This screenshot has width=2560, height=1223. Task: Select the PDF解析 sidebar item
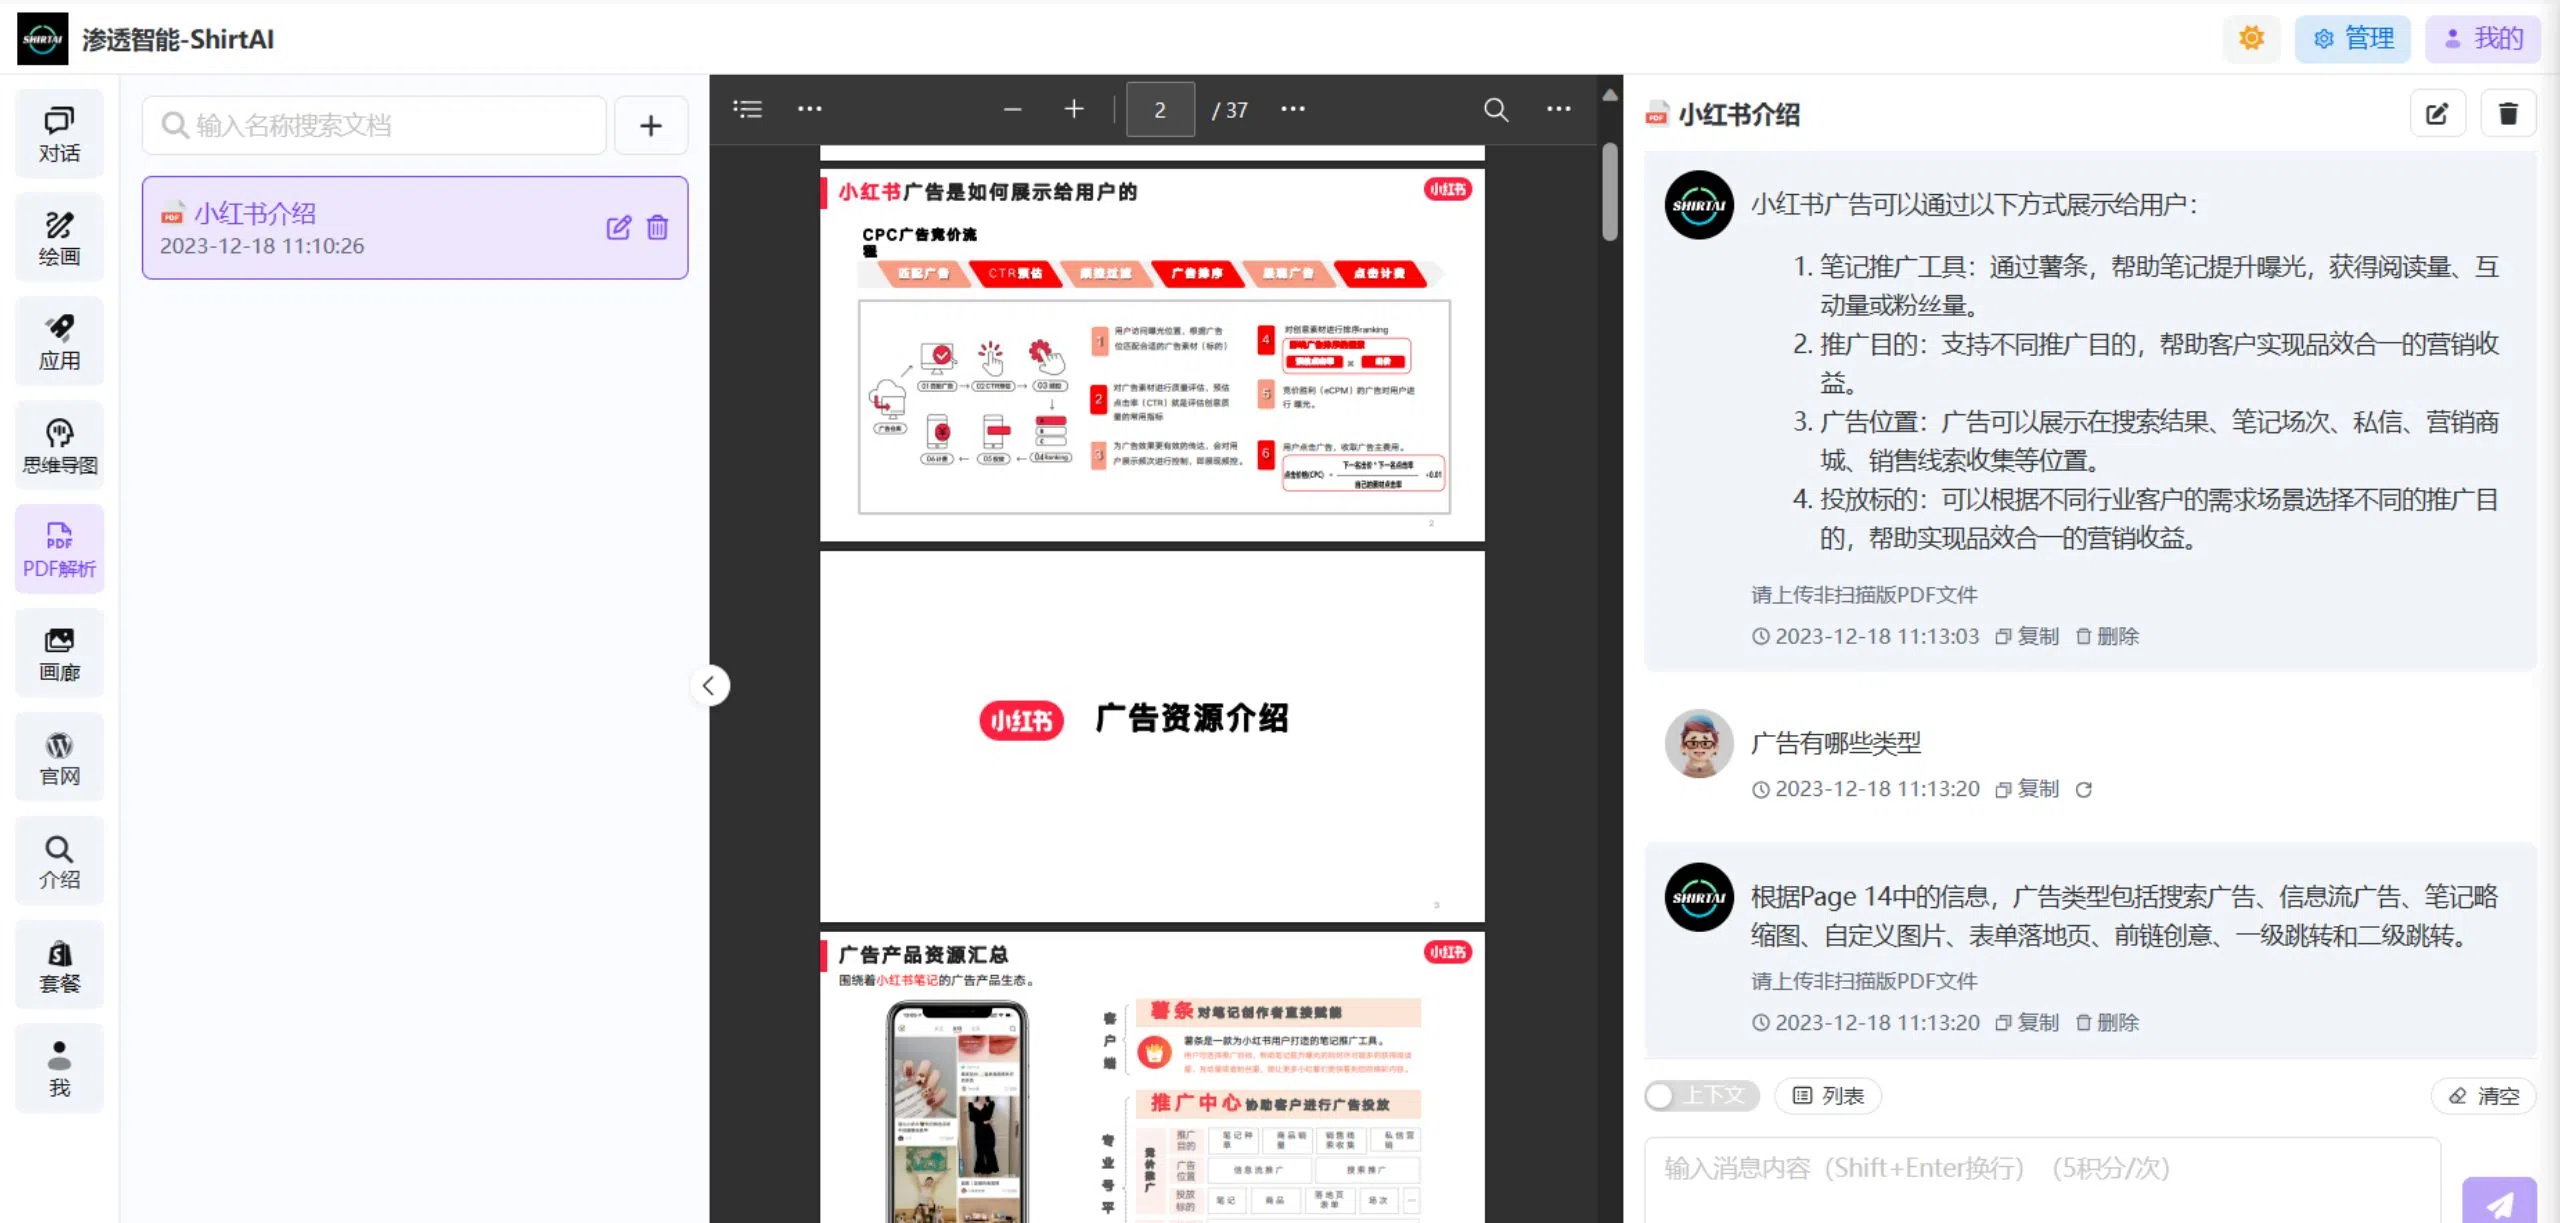pyautogui.click(x=59, y=550)
